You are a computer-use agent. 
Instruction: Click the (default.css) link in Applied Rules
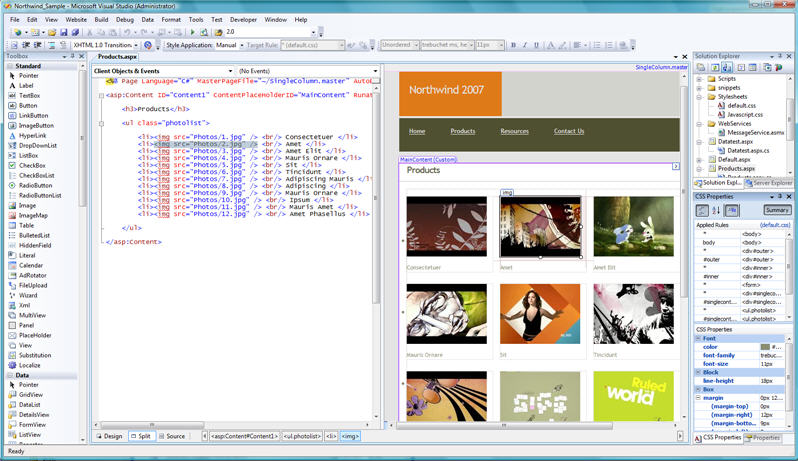pyautogui.click(x=775, y=225)
